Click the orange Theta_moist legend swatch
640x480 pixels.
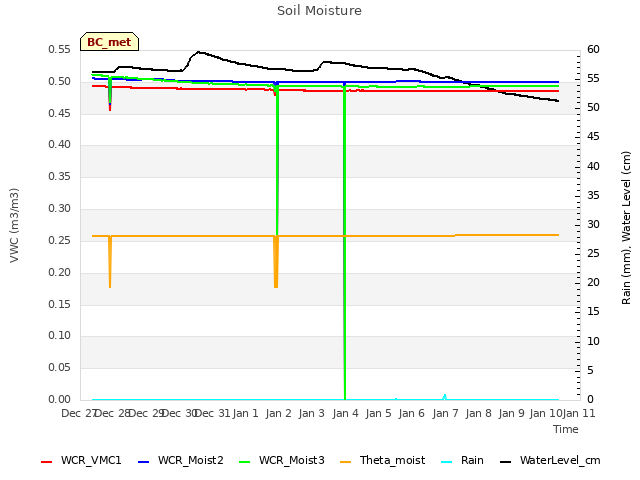pos(345,462)
